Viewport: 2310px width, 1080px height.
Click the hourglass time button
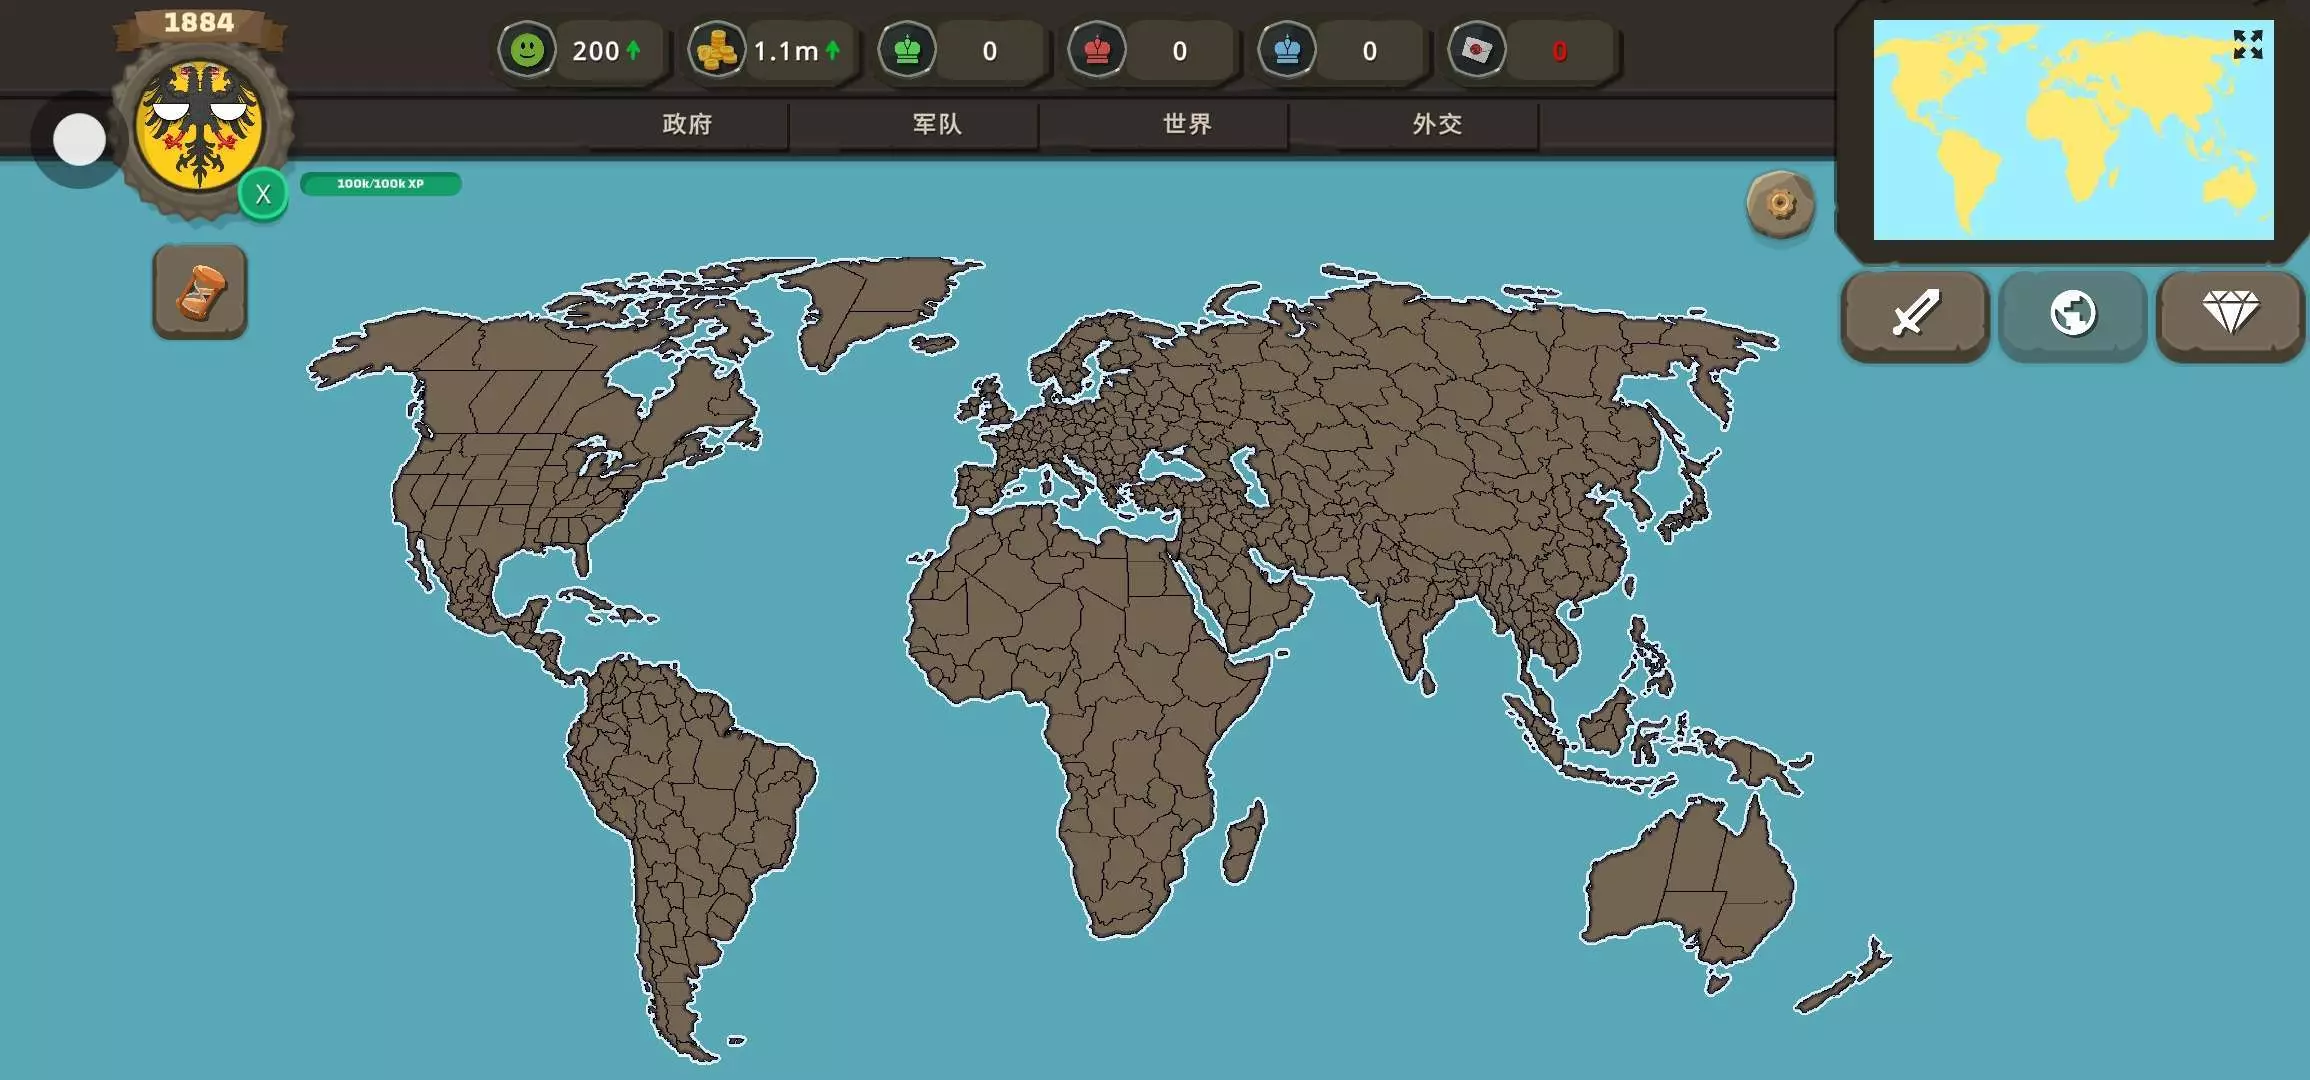pyautogui.click(x=200, y=293)
